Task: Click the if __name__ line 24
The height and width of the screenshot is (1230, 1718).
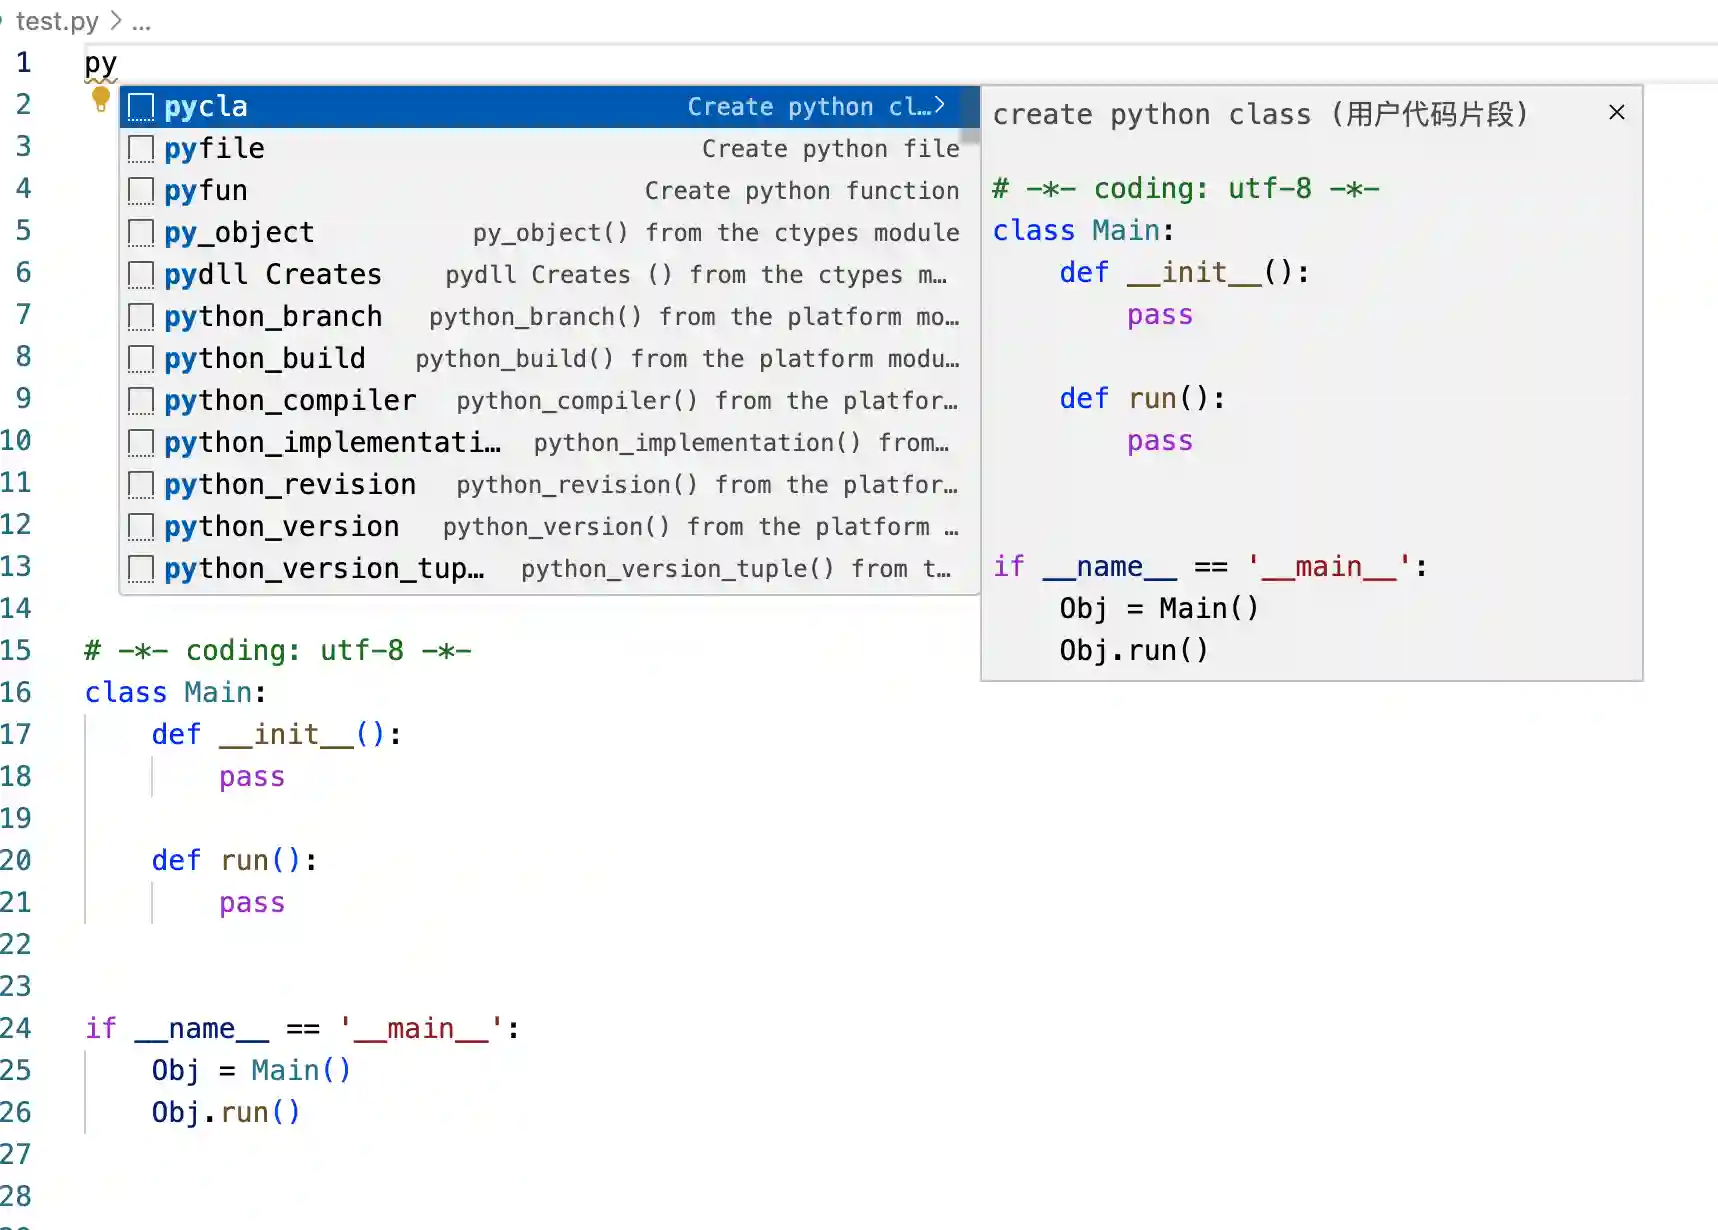Action: click(302, 1028)
